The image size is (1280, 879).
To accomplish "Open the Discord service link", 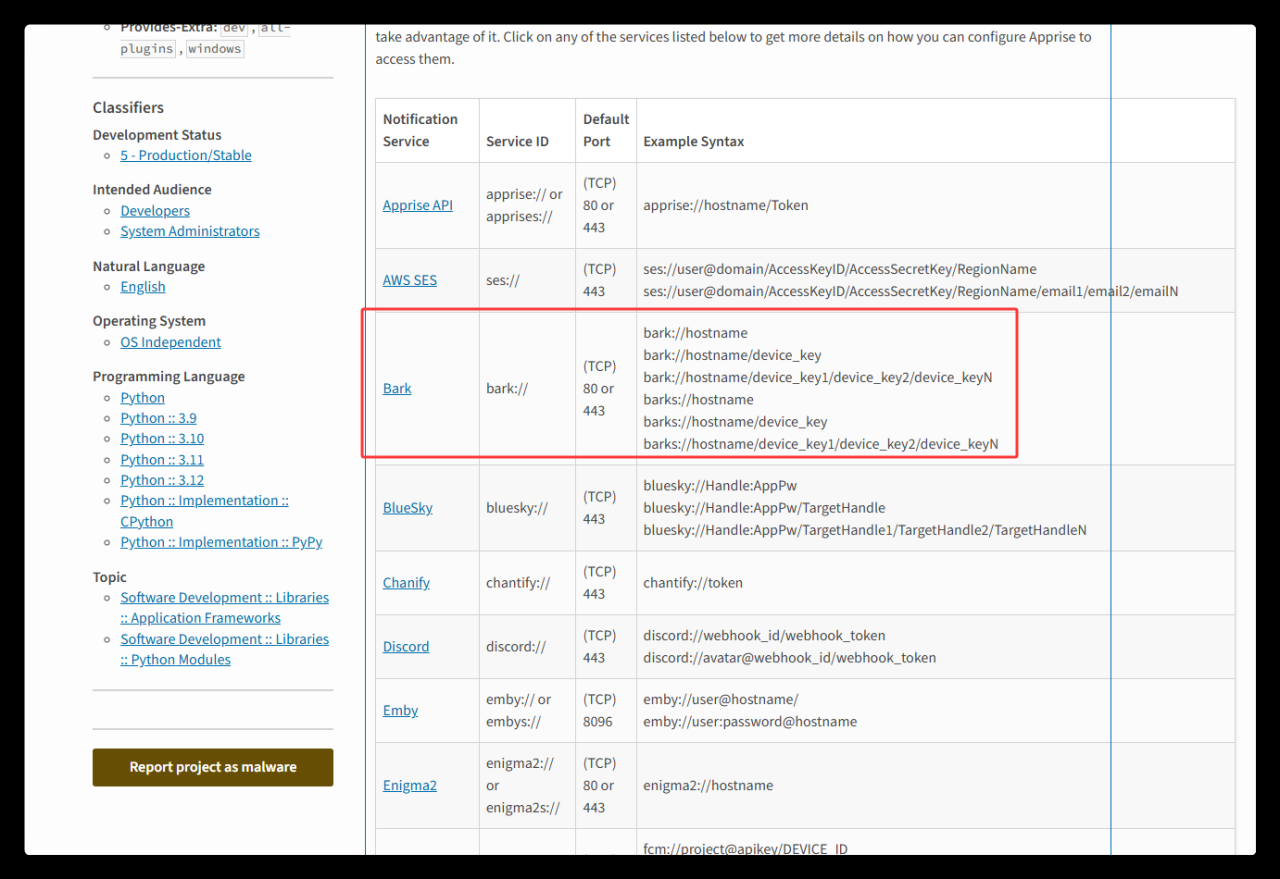I will [405, 646].
